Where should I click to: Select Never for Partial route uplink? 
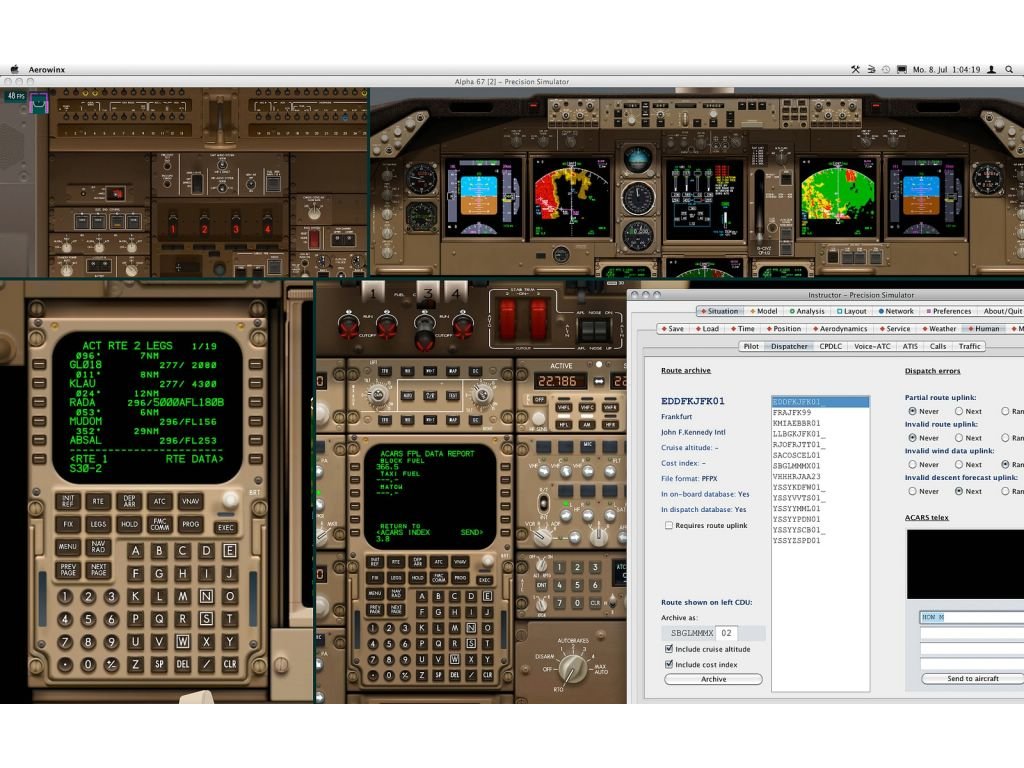coord(912,411)
